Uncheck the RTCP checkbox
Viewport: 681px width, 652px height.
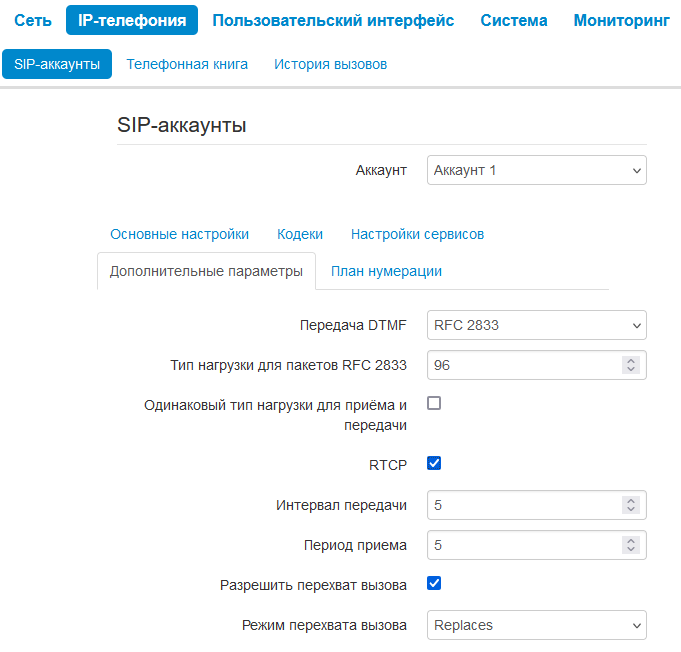pos(434,463)
